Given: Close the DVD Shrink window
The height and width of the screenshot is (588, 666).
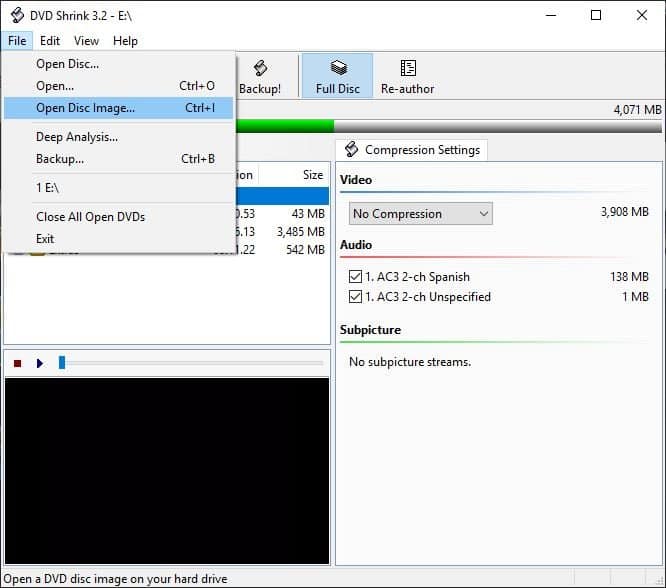Looking at the screenshot, I should click(642, 15).
